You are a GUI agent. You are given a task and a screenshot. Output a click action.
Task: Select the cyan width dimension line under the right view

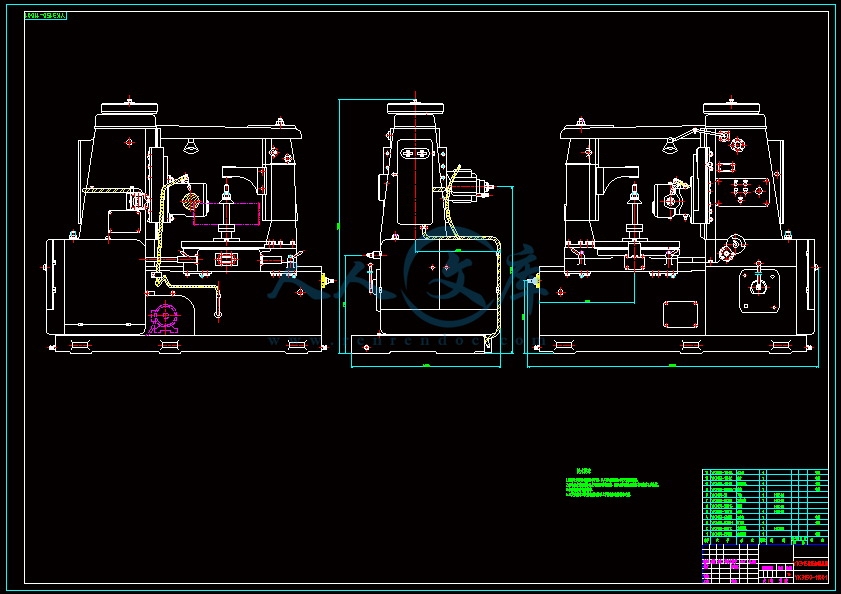pyautogui.click(x=673, y=366)
